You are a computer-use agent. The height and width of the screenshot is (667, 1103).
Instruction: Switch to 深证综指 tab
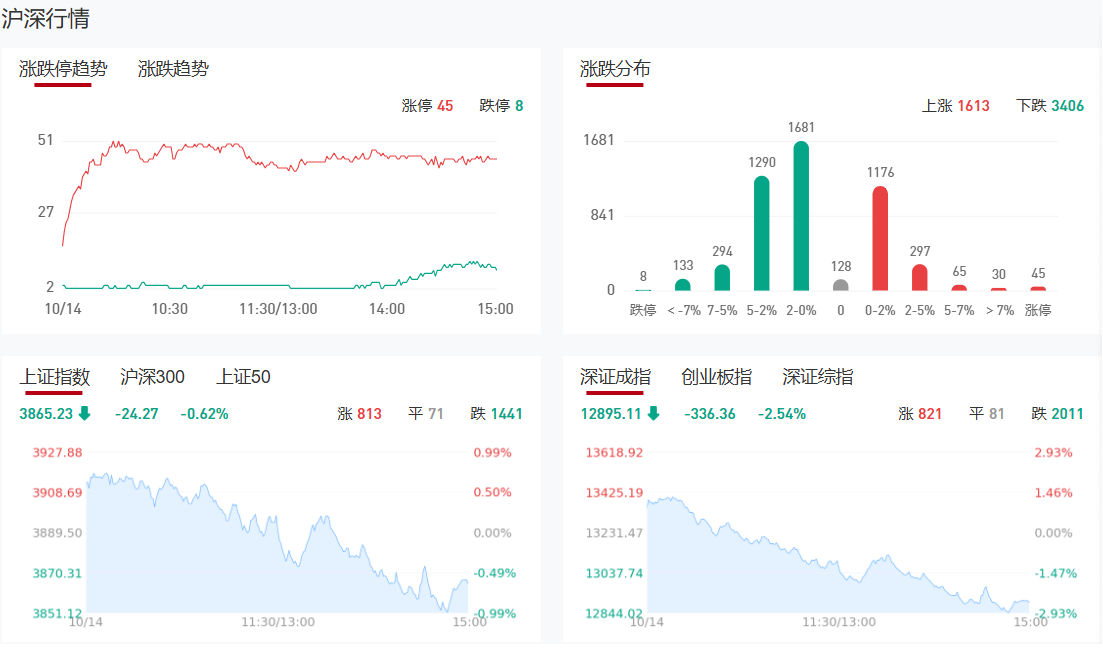[818, 377]
